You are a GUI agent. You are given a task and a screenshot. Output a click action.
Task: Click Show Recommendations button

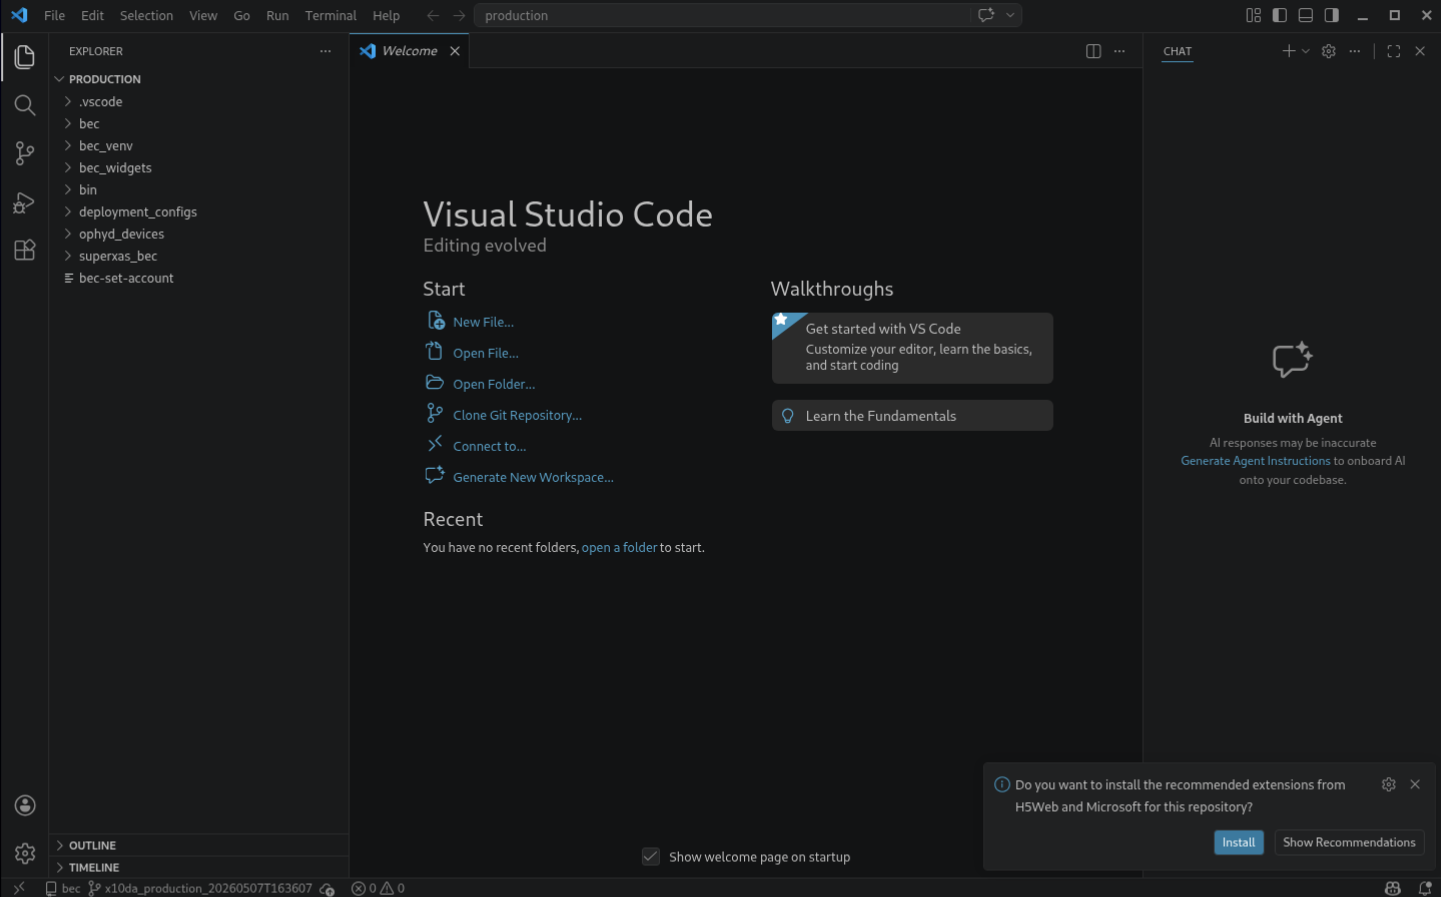point(1349,842)
